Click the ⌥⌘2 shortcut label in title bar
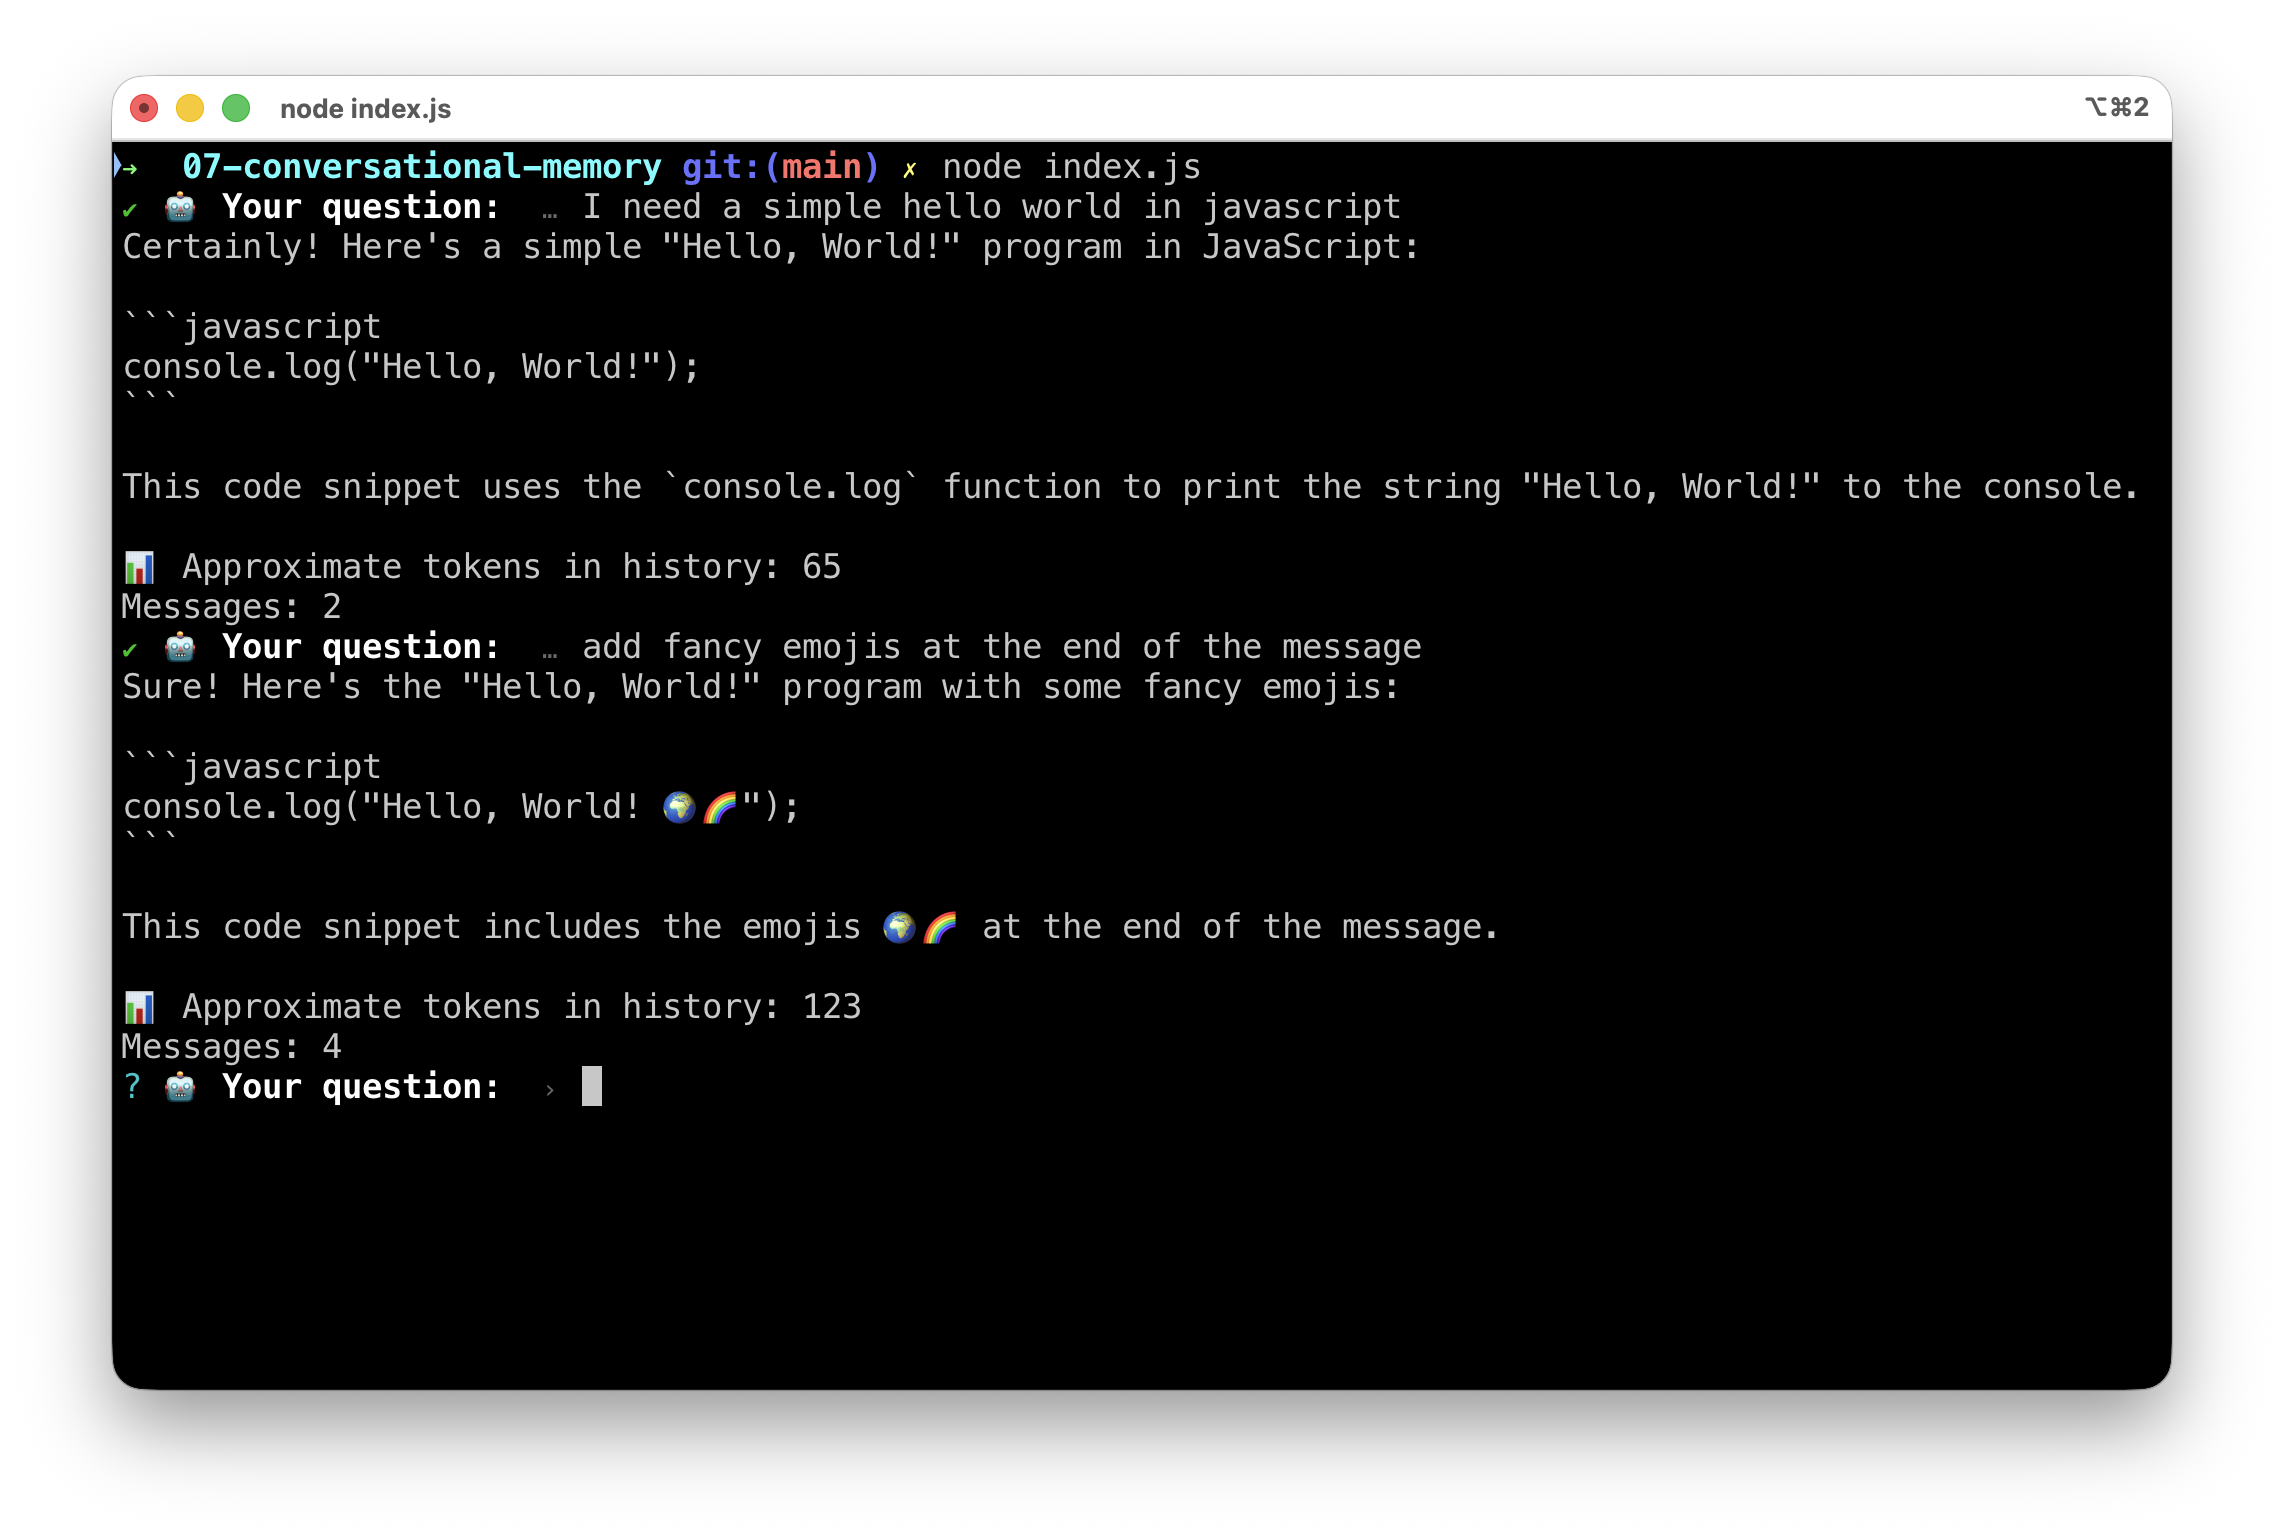 tap(2116, 107)
